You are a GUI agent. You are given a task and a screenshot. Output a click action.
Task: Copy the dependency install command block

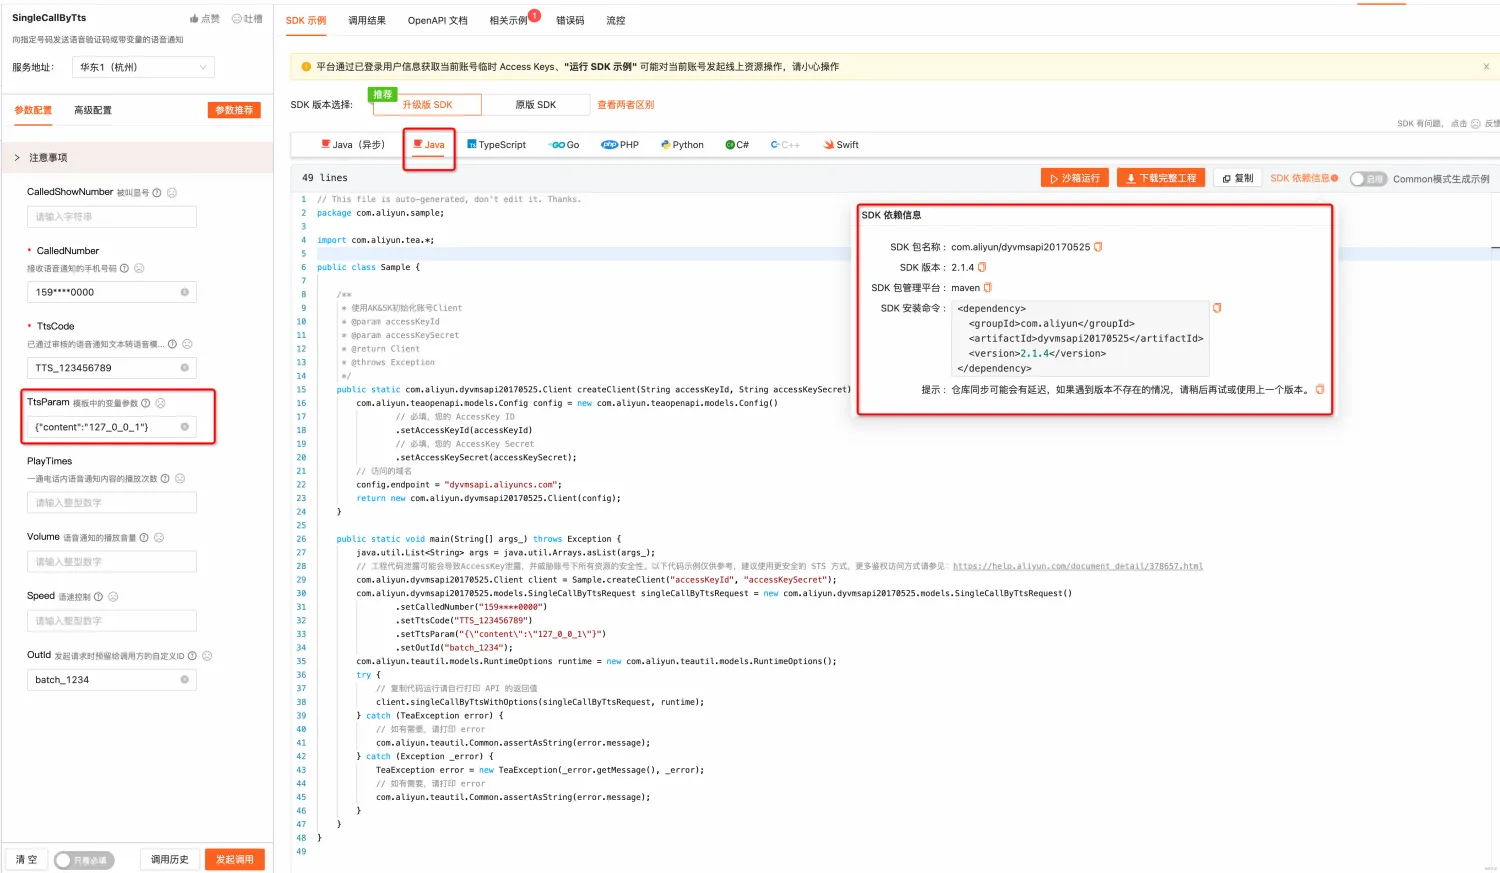[1217, 308]
